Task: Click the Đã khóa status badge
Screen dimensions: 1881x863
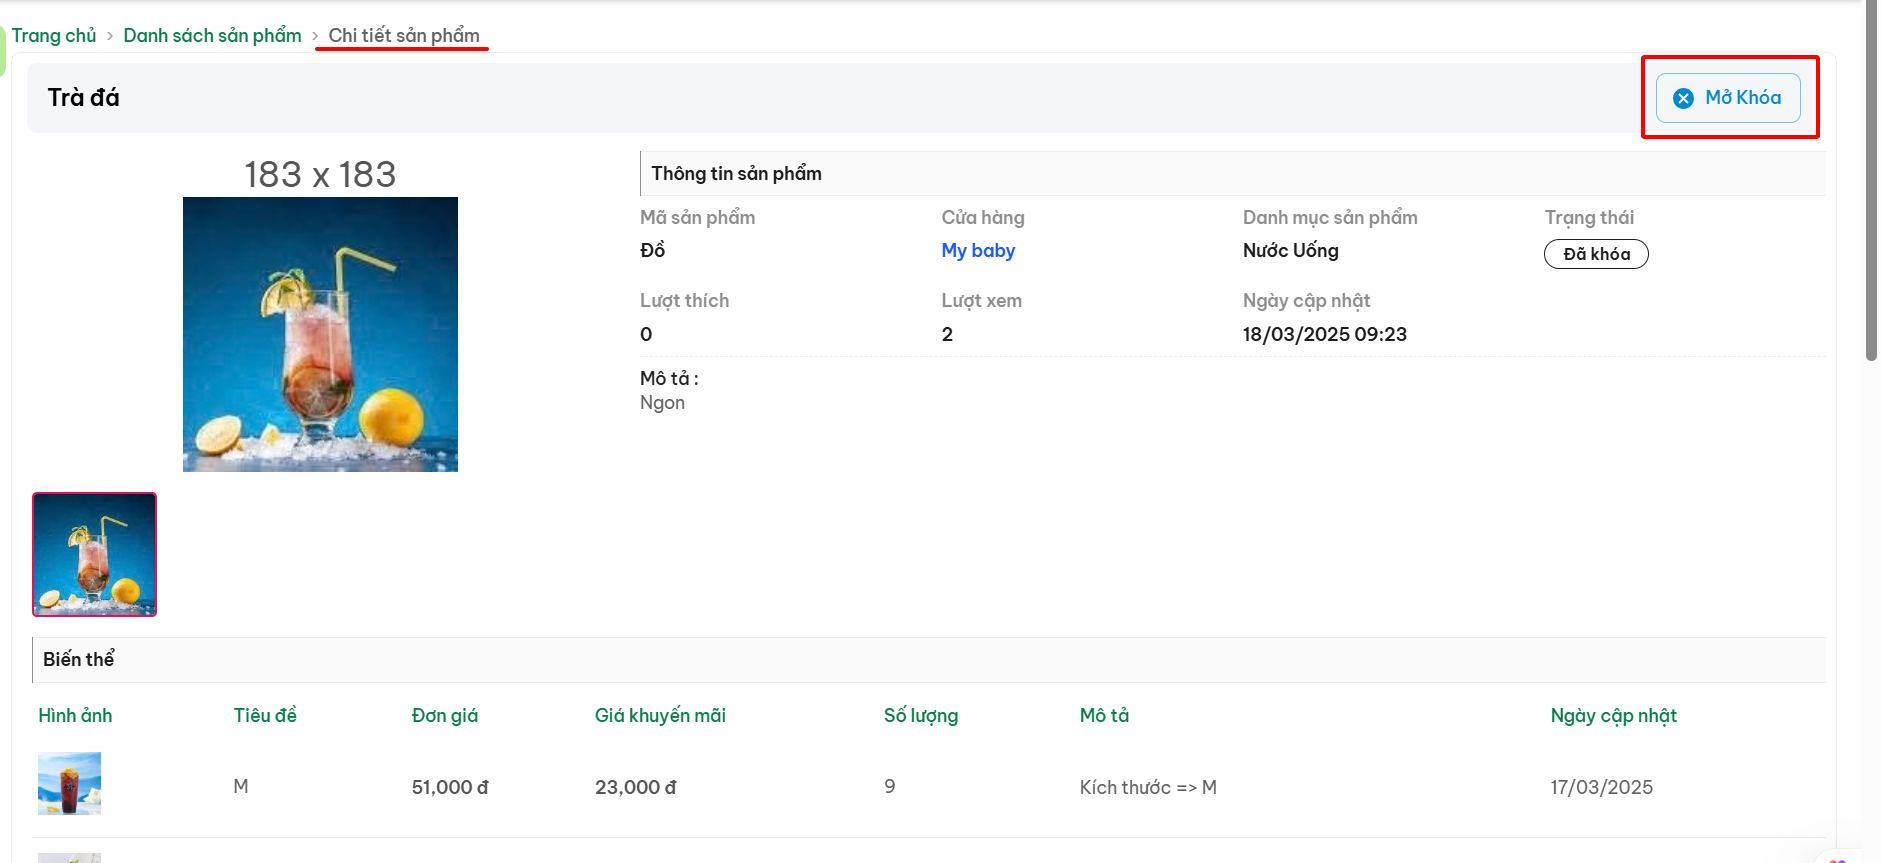Action: pos(1596,254)
